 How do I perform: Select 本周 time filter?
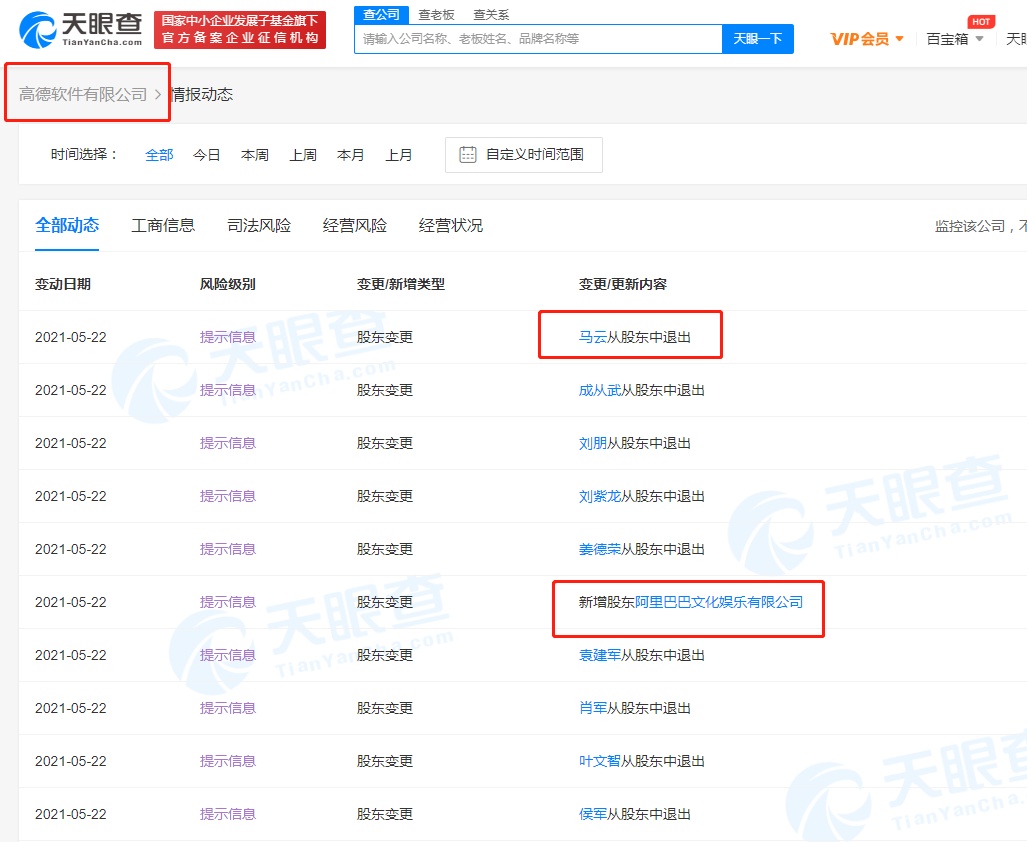tap(255, 155)
